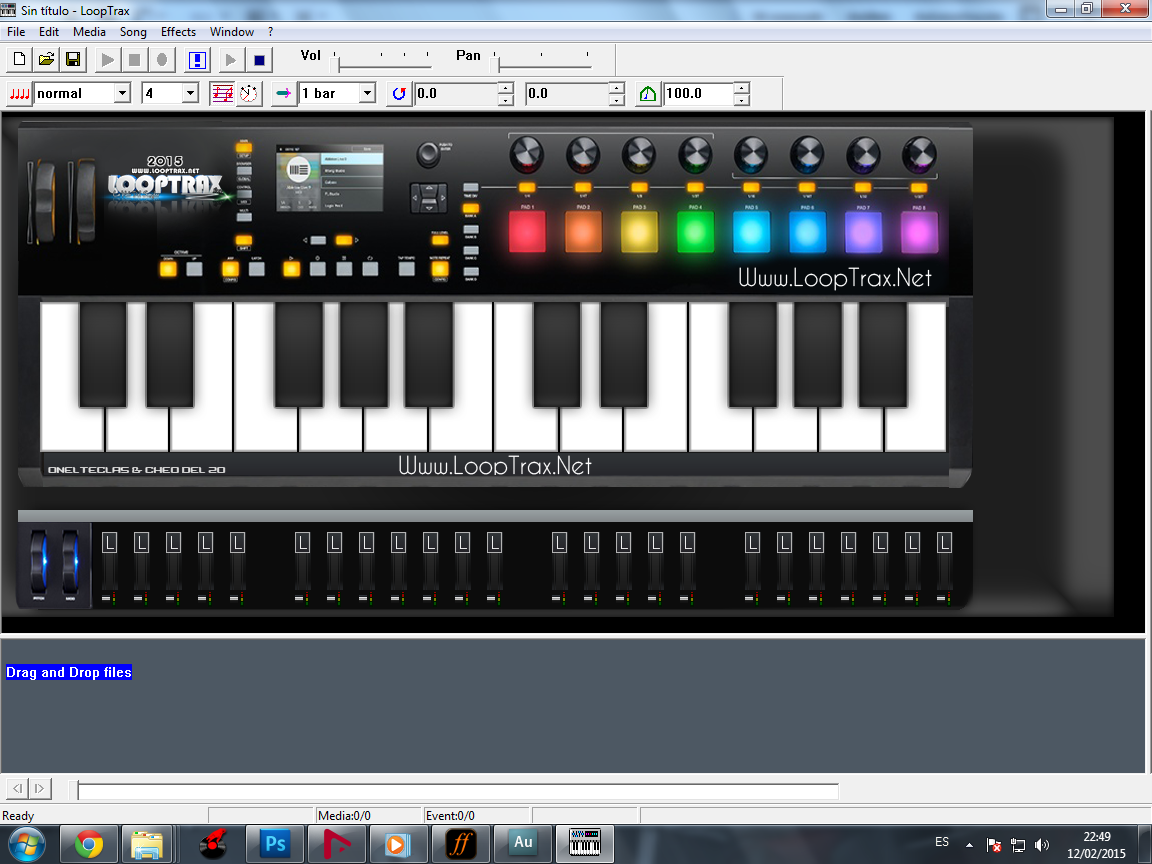
Task: Hit the purple PAD 7
Action: tap(863, 231)
